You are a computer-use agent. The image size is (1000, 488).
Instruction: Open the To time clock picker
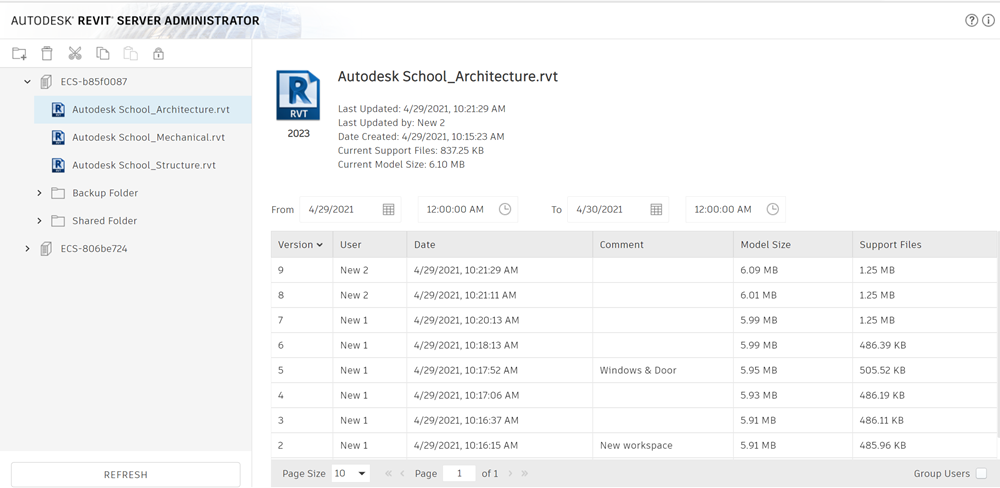pyautogui.click(x=772, y=209)
